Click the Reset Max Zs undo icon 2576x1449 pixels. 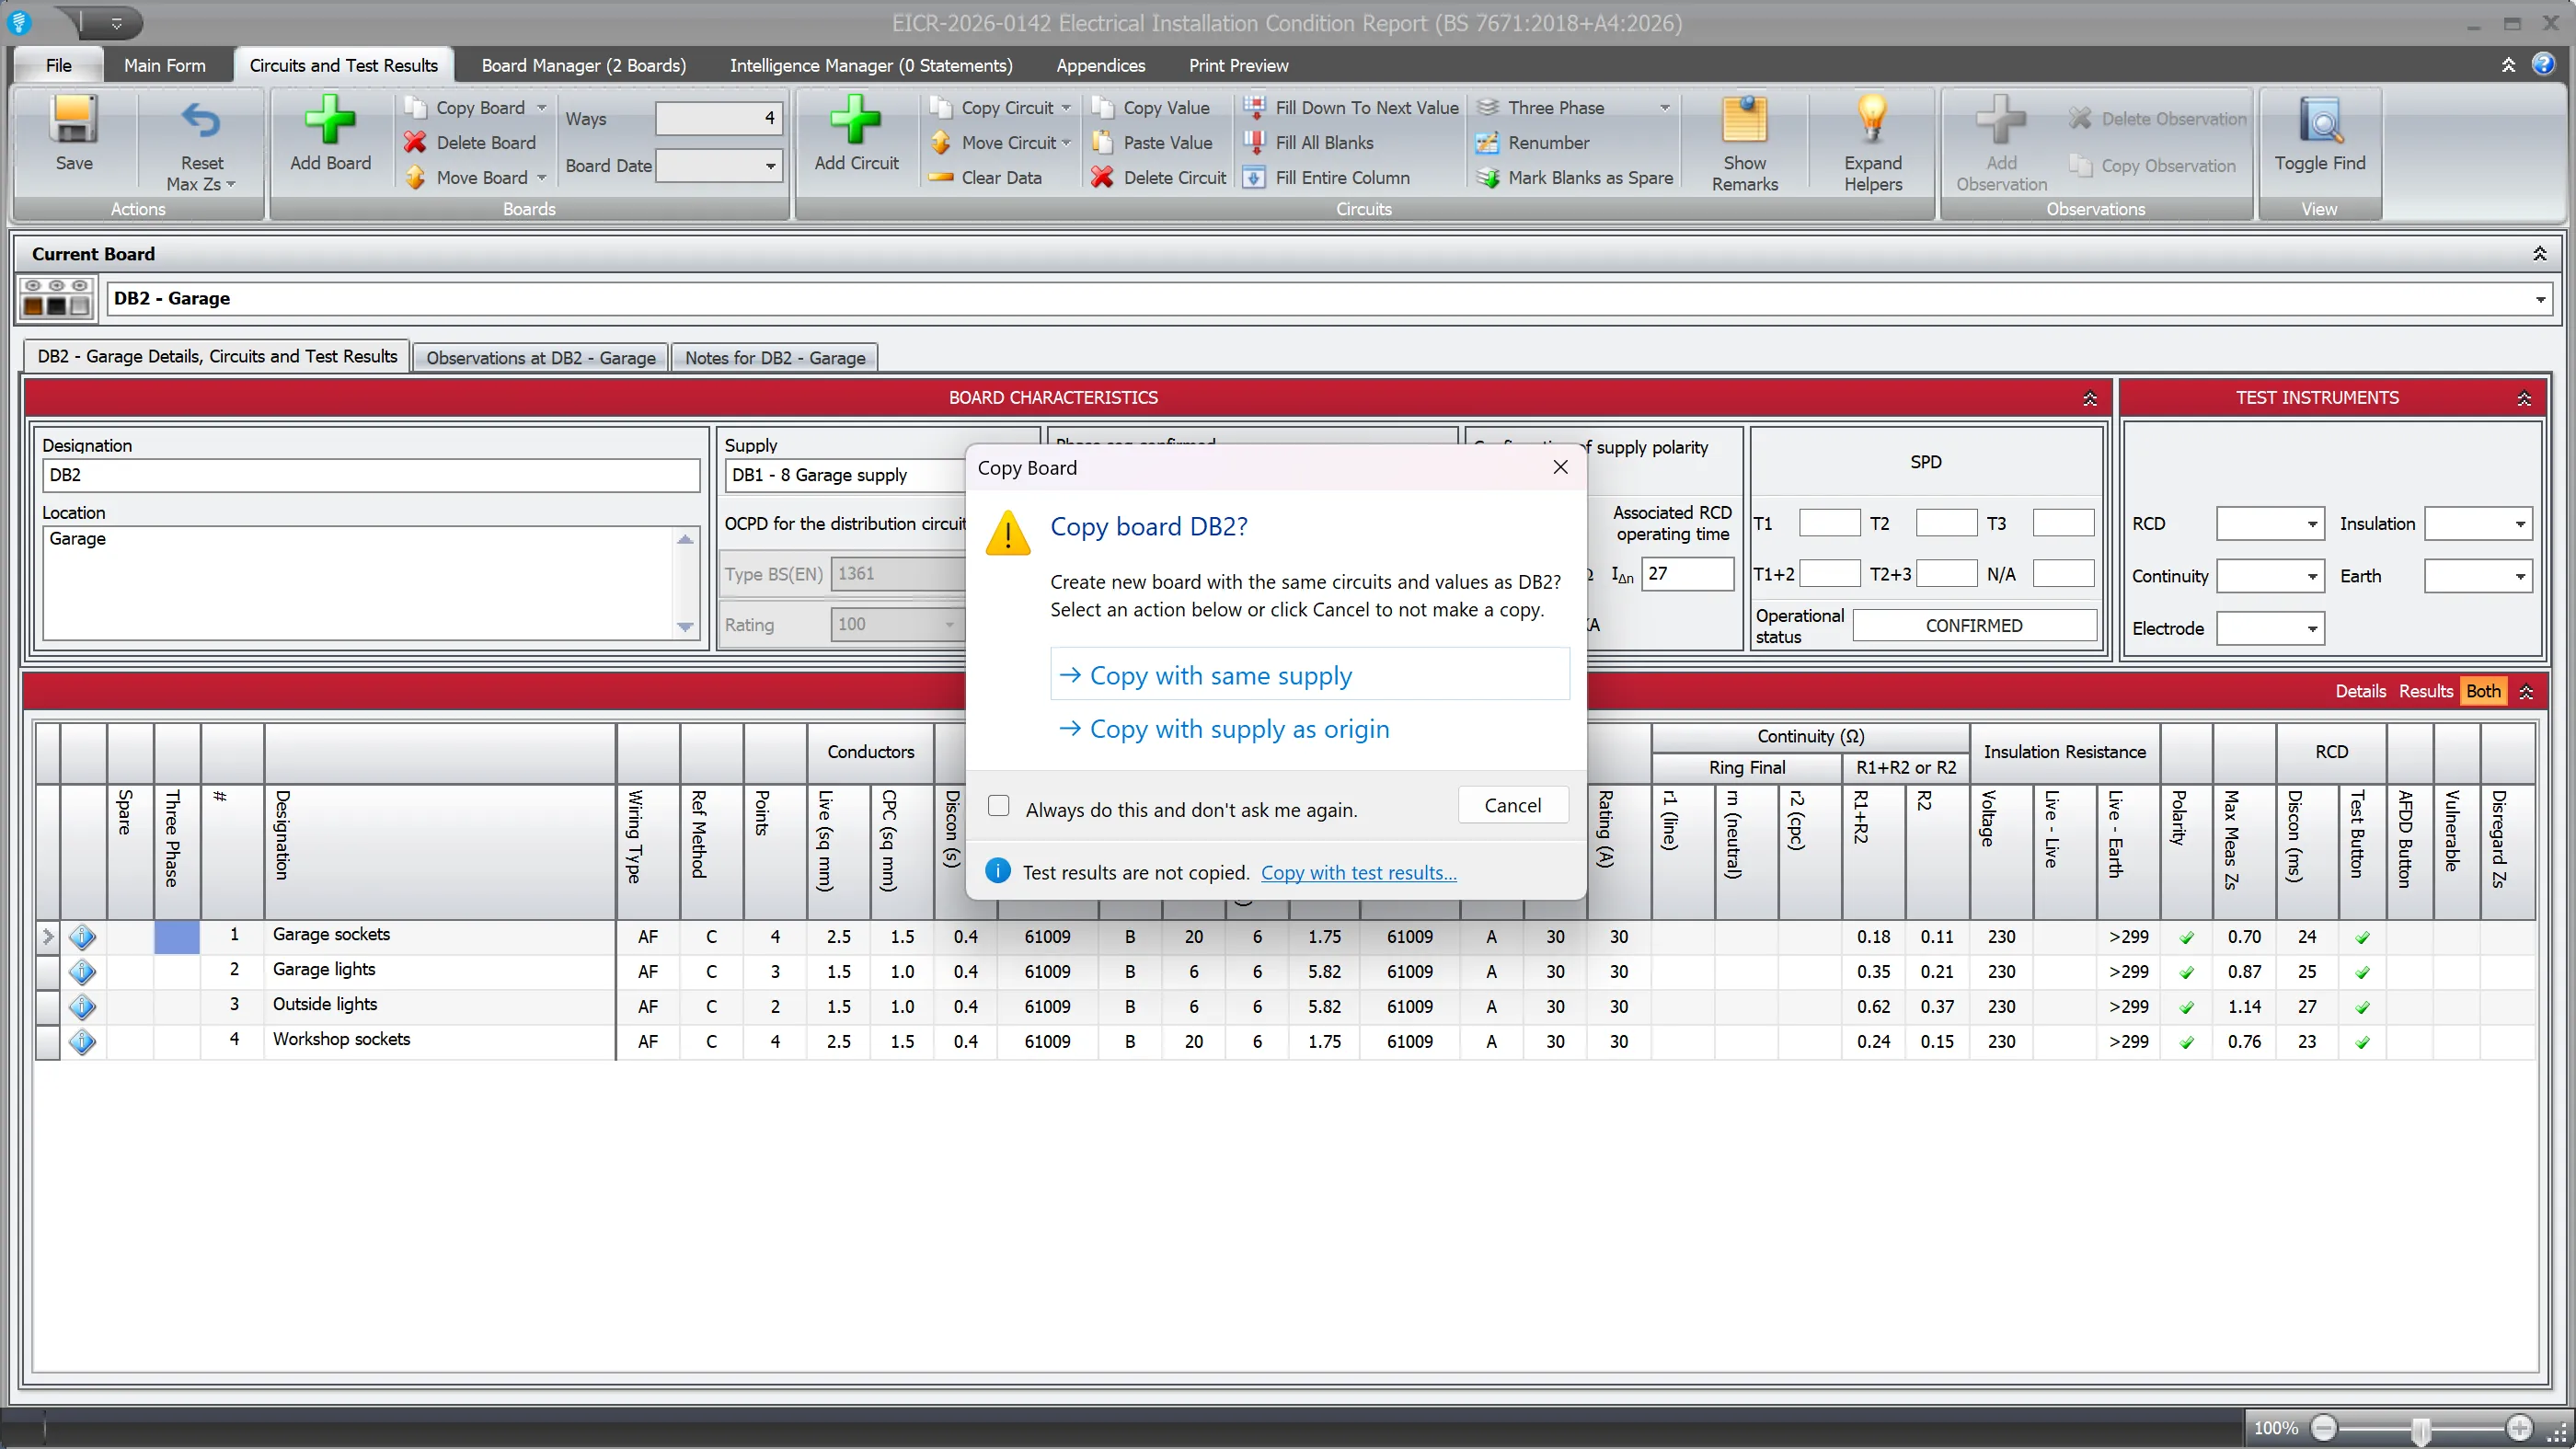coord(201,121)
